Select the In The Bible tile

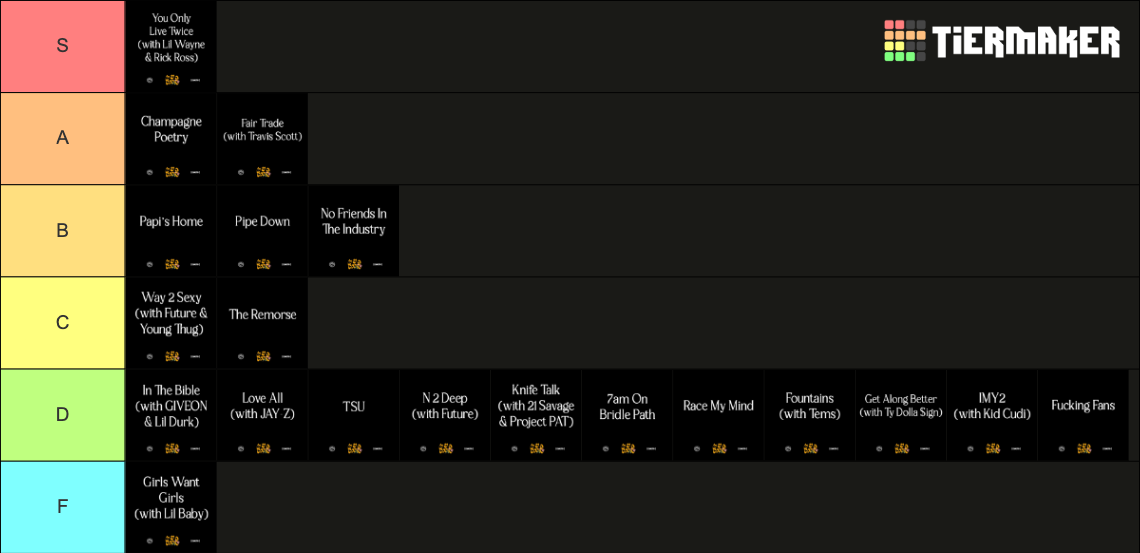171,415
